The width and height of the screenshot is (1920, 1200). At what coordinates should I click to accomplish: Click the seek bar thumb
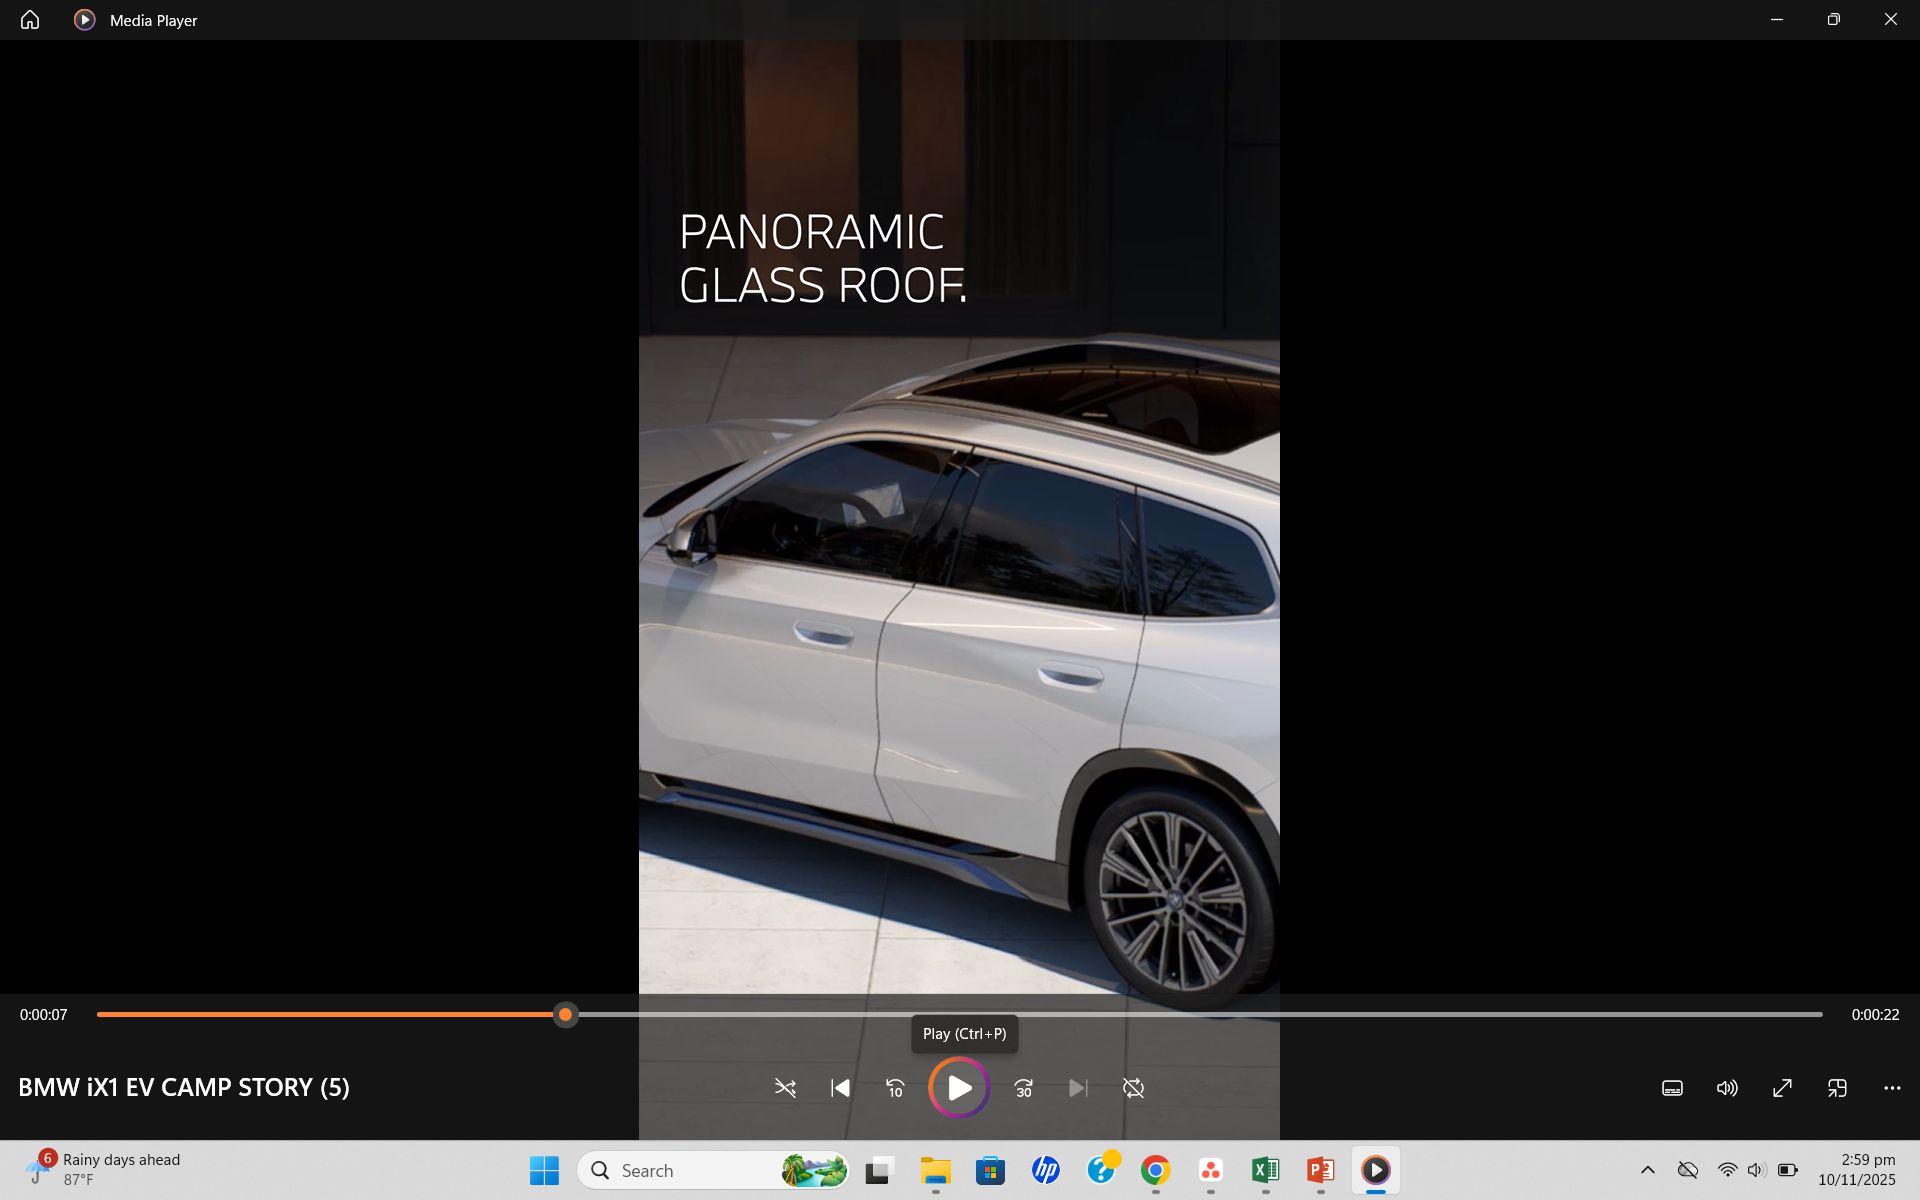(565, 1015)
